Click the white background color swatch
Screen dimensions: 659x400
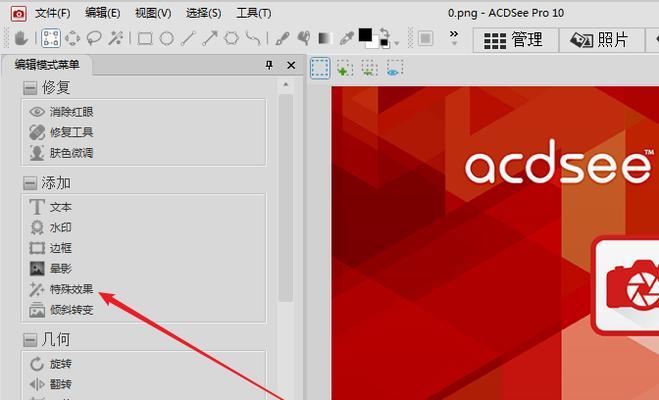(x=374, y=45)
